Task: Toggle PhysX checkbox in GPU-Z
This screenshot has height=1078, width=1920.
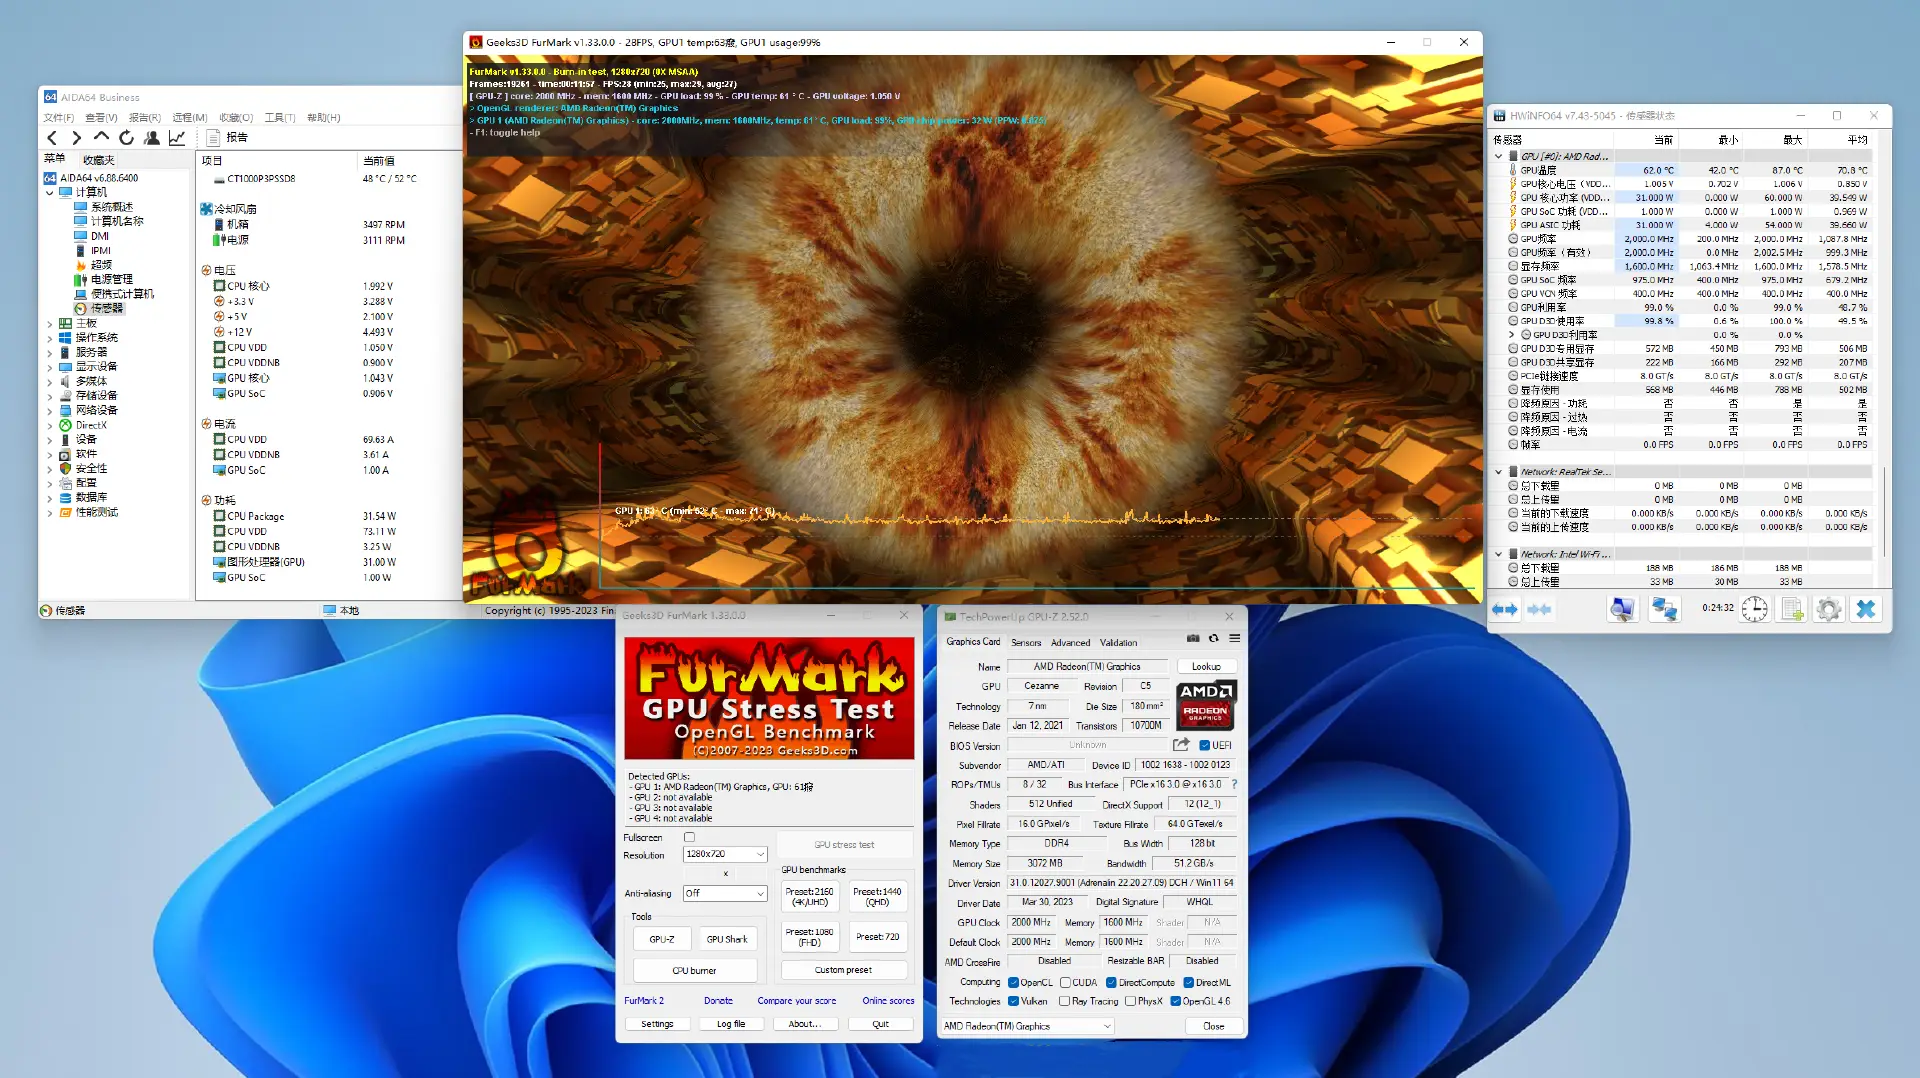Action: (1130, 1001)
